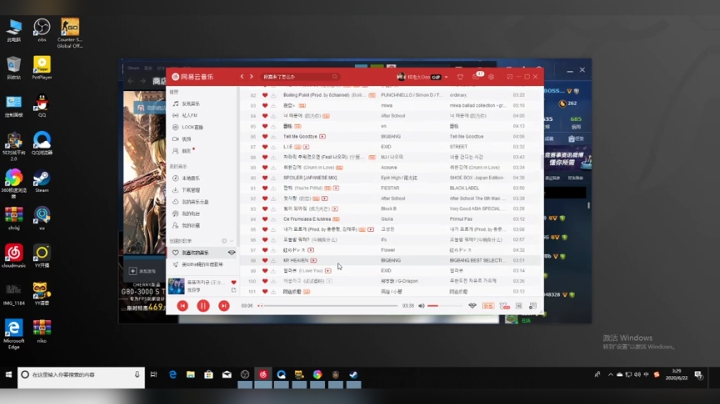Open the MV icon for MY HEAVEN
This screenshot has width=720, height=404.
pos(314,260)
